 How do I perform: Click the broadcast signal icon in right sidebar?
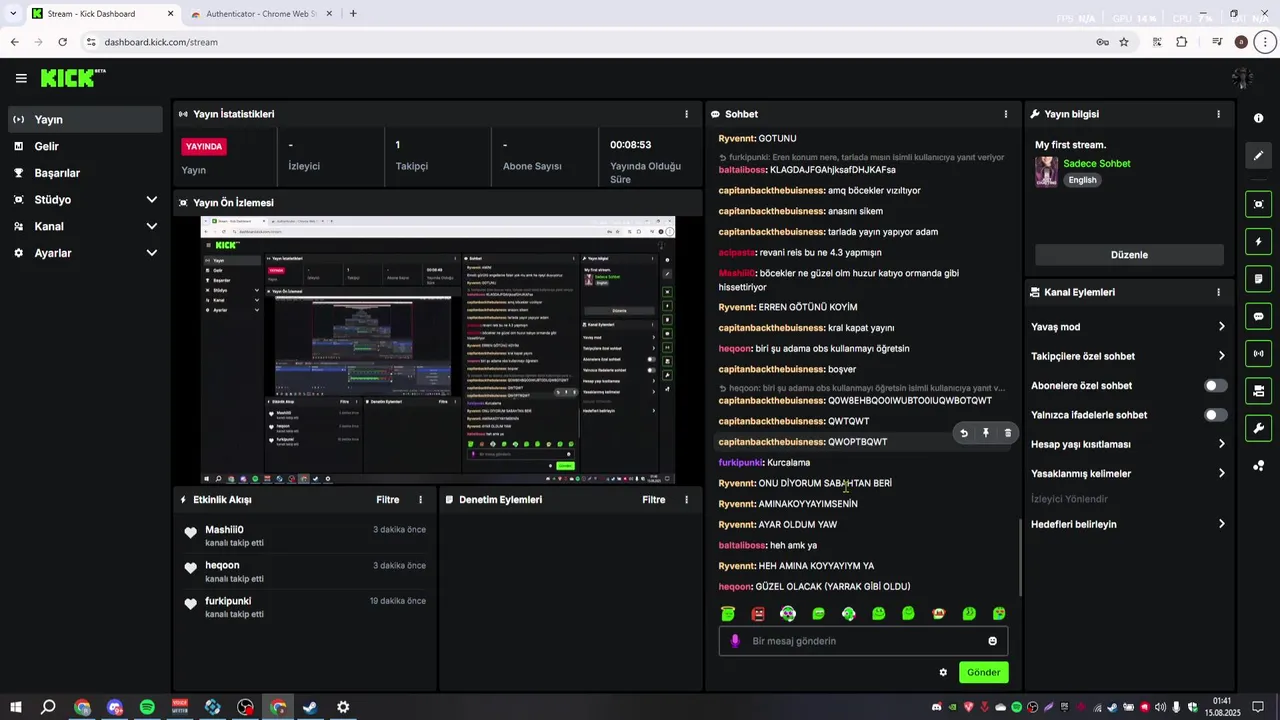(x=1258, y=353)
